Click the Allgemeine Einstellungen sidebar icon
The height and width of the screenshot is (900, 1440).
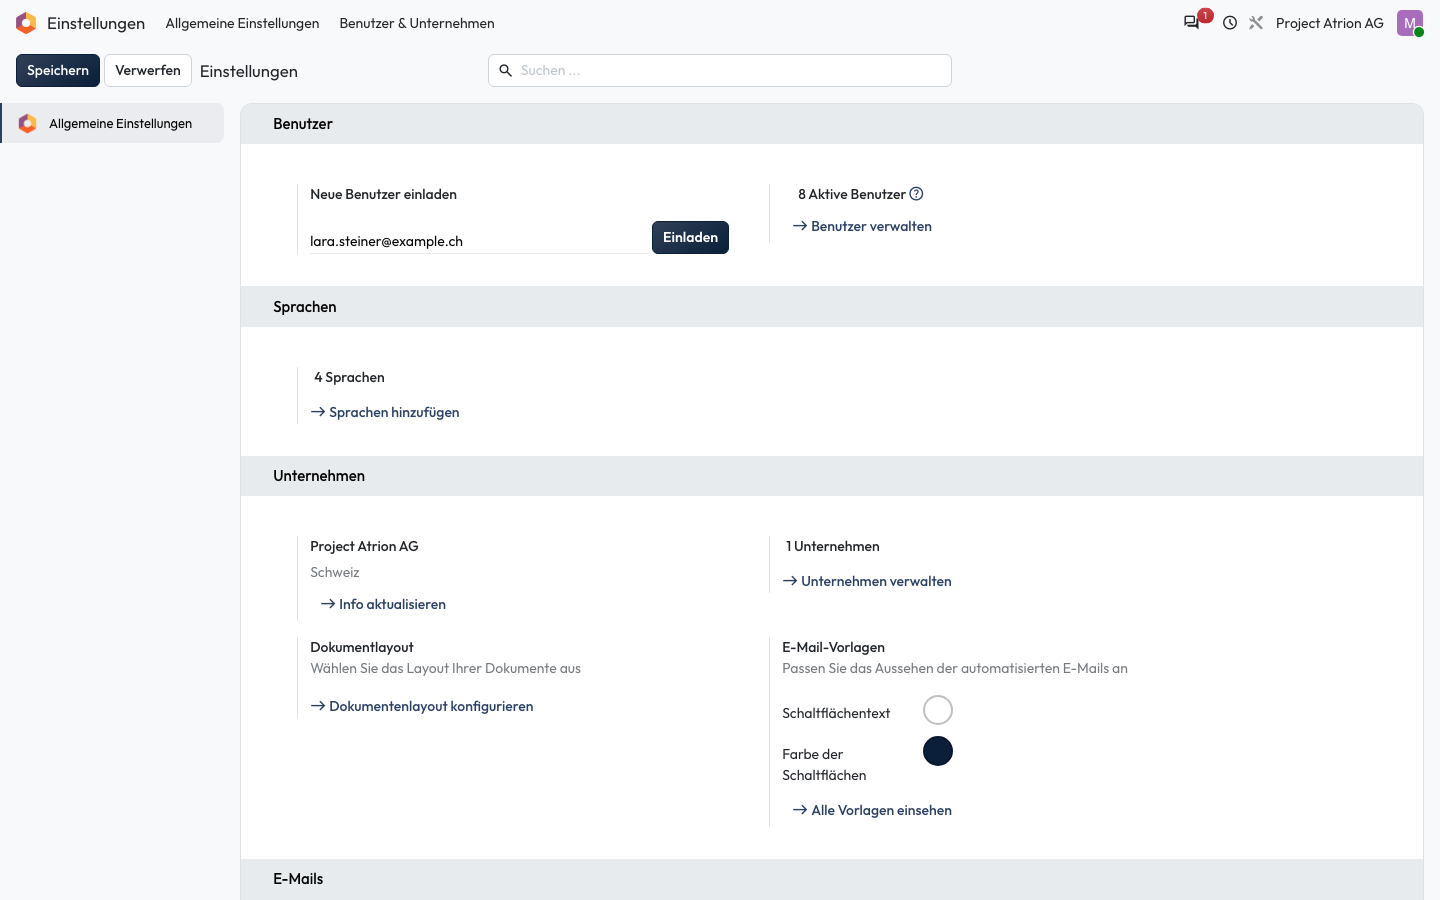click(28, 124)
